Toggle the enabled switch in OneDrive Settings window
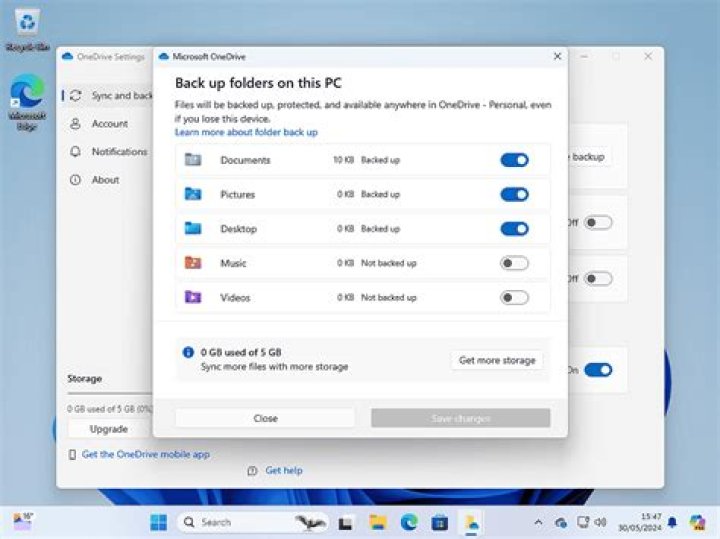This screenshot has height=539, width=720. pos(598,370)
